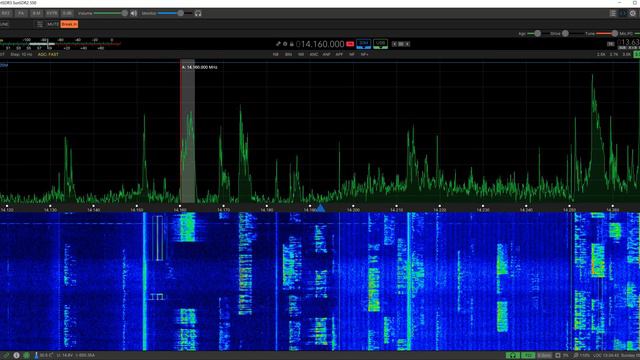Toggle the PA power amplifier button
Image resolution: width=640 pixels, height=360 pixels.
coord(21,13)
